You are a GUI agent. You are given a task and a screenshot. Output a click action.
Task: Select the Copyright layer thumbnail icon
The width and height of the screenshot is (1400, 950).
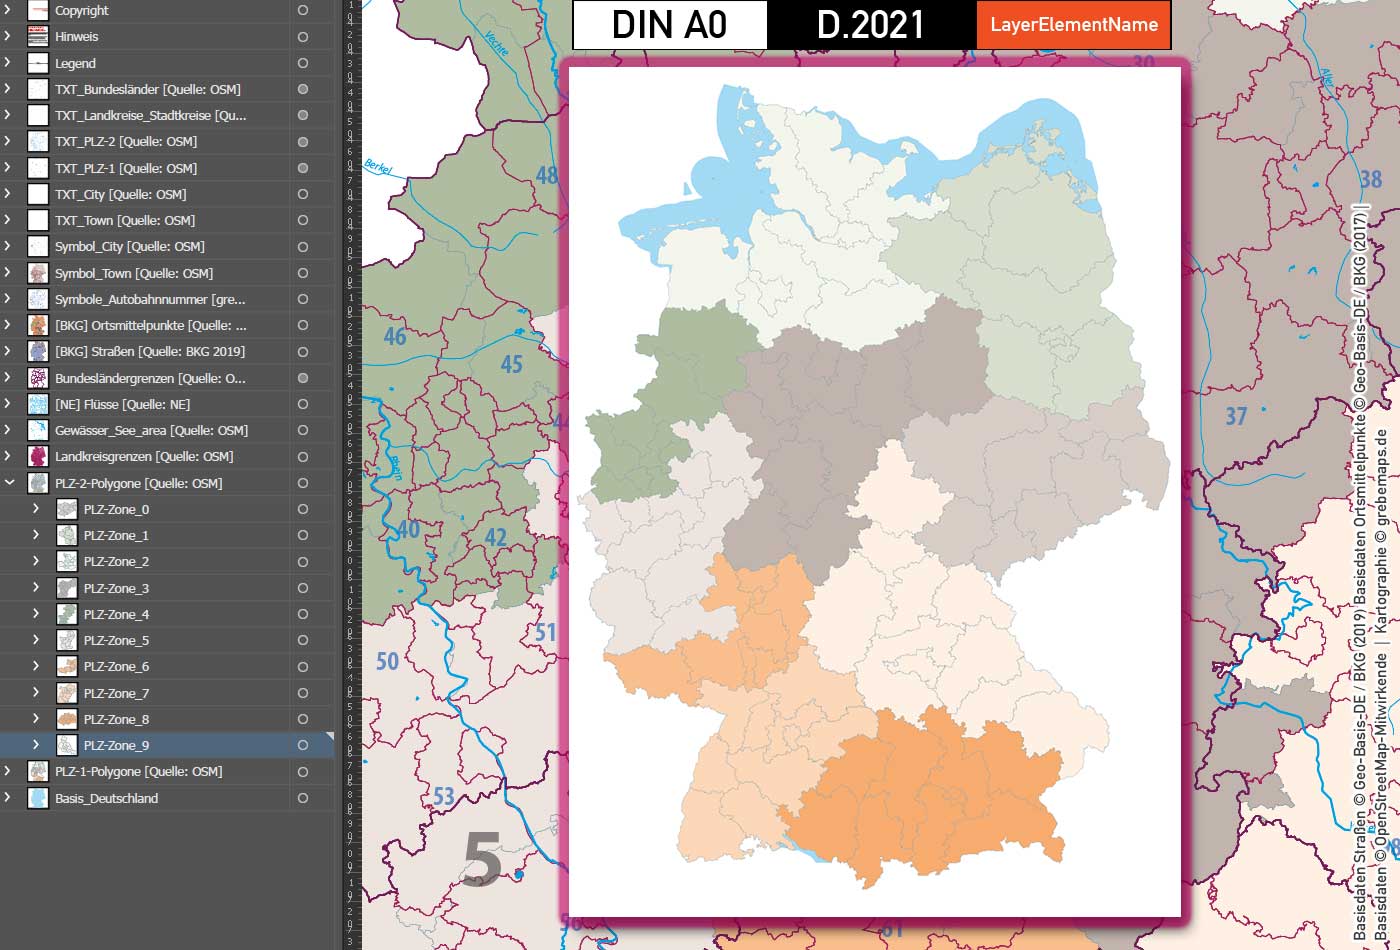(36, 10)
